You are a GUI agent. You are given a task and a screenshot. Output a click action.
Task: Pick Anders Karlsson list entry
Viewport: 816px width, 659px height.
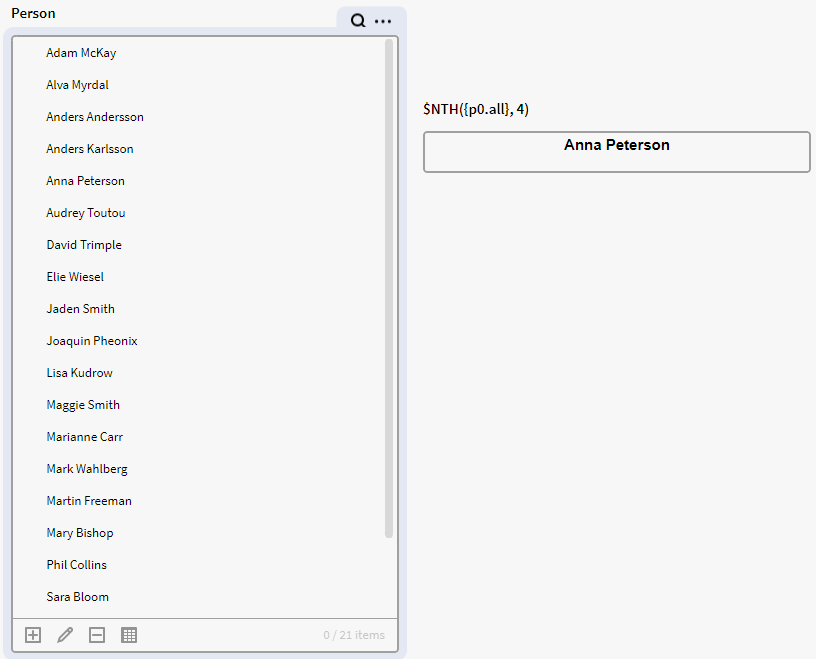click(x=90, y=149)
